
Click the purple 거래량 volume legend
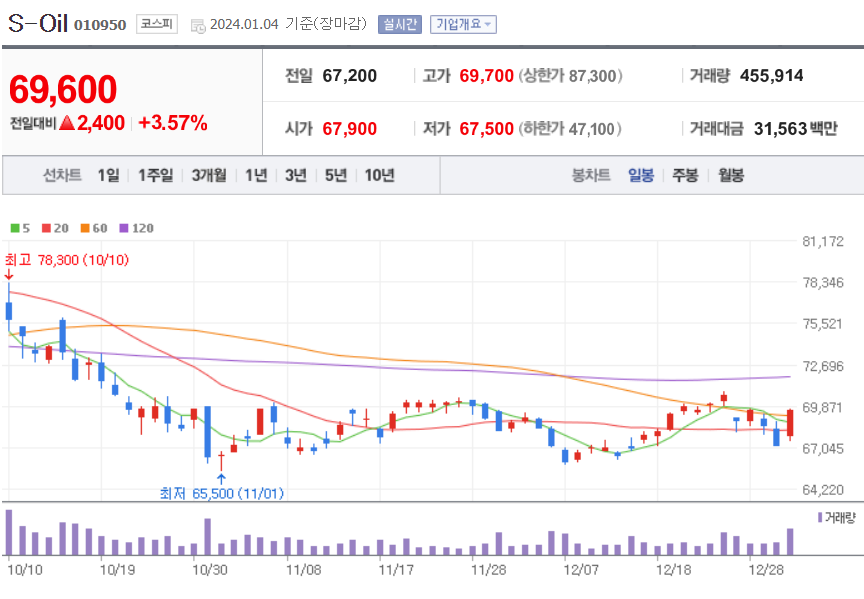[836, 517]
